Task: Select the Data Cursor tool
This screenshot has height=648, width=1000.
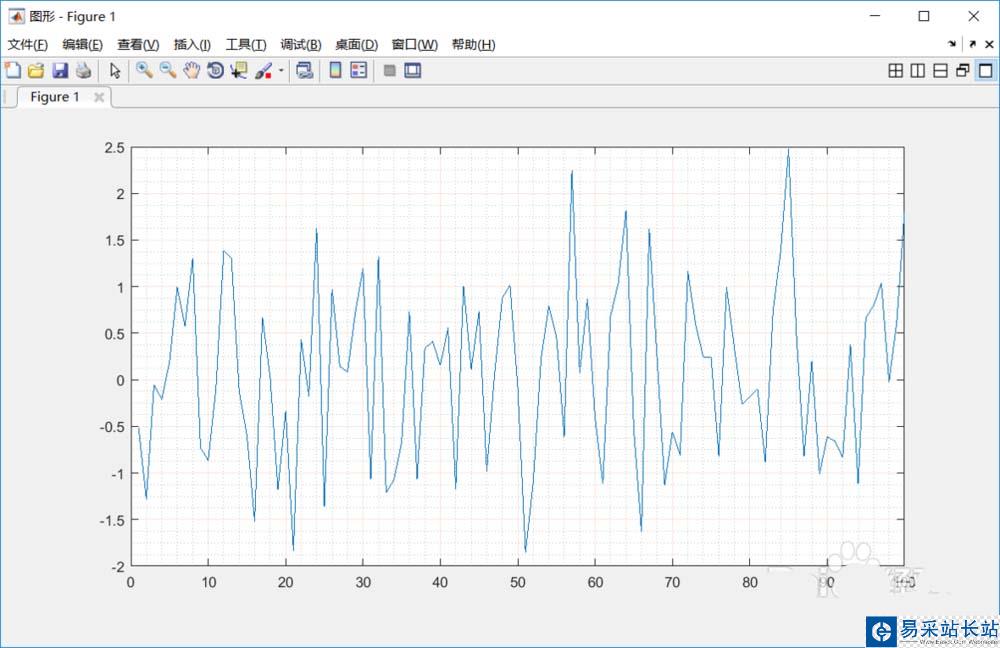Action: pyautogui.click(x=239, y=70)
